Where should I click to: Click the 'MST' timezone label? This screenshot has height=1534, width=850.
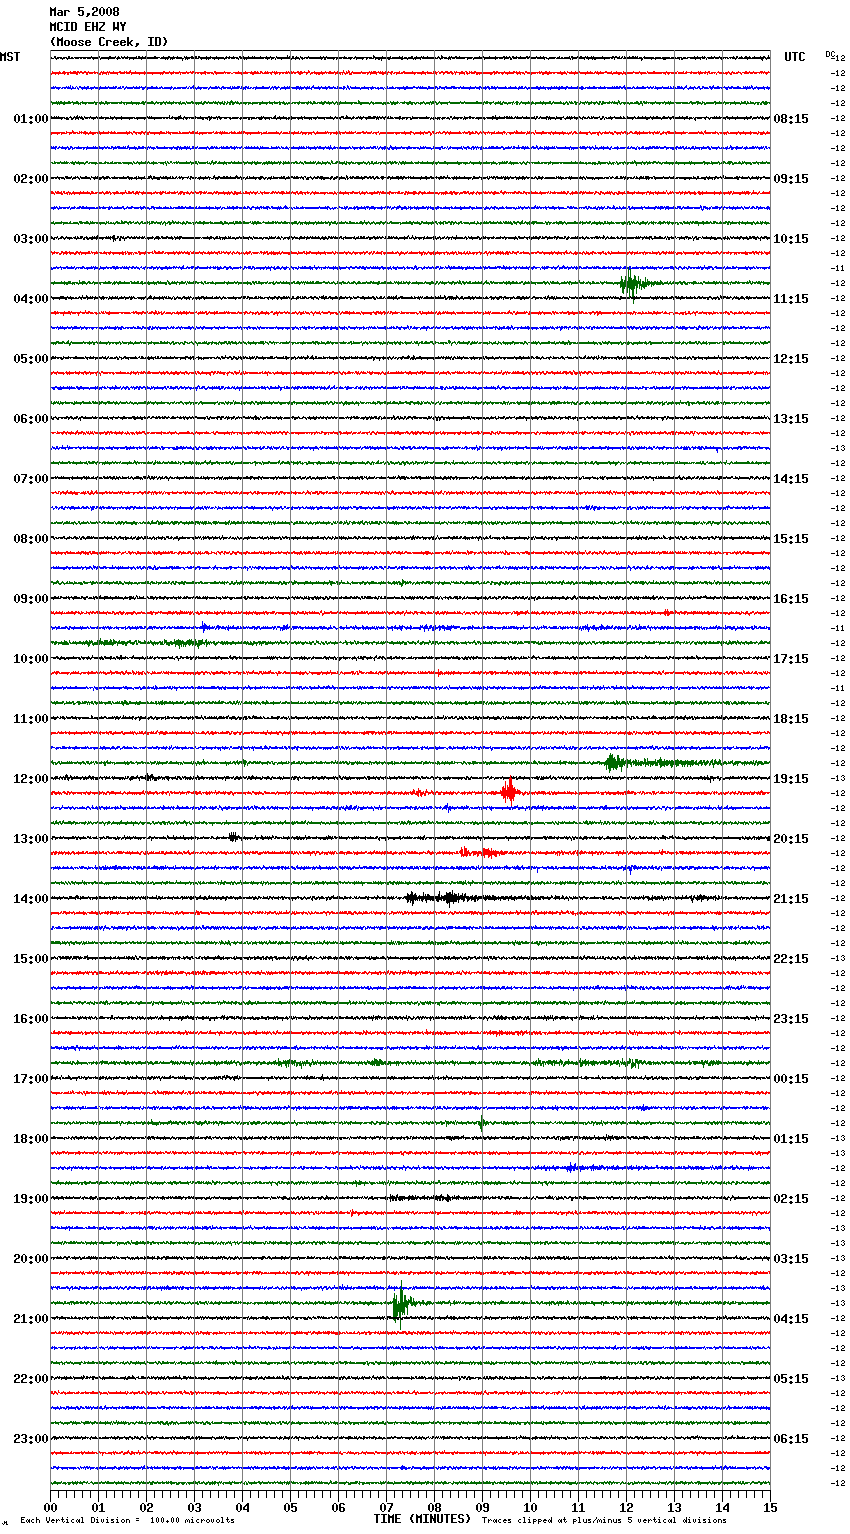(x=10, y=57)
